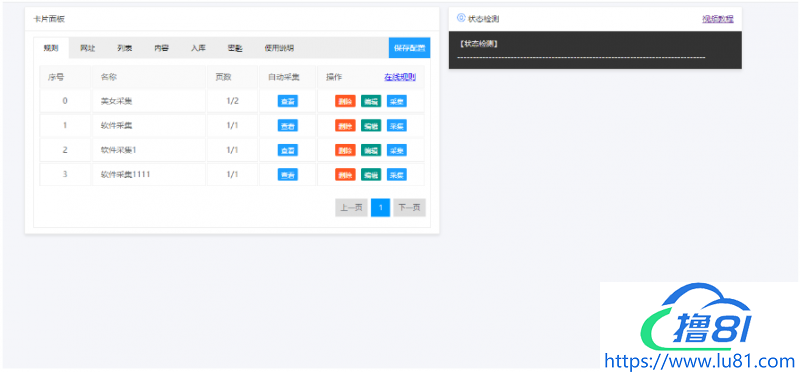Go to 下一页 in pagination
800x372 pixels.
(x=409, y=208)
